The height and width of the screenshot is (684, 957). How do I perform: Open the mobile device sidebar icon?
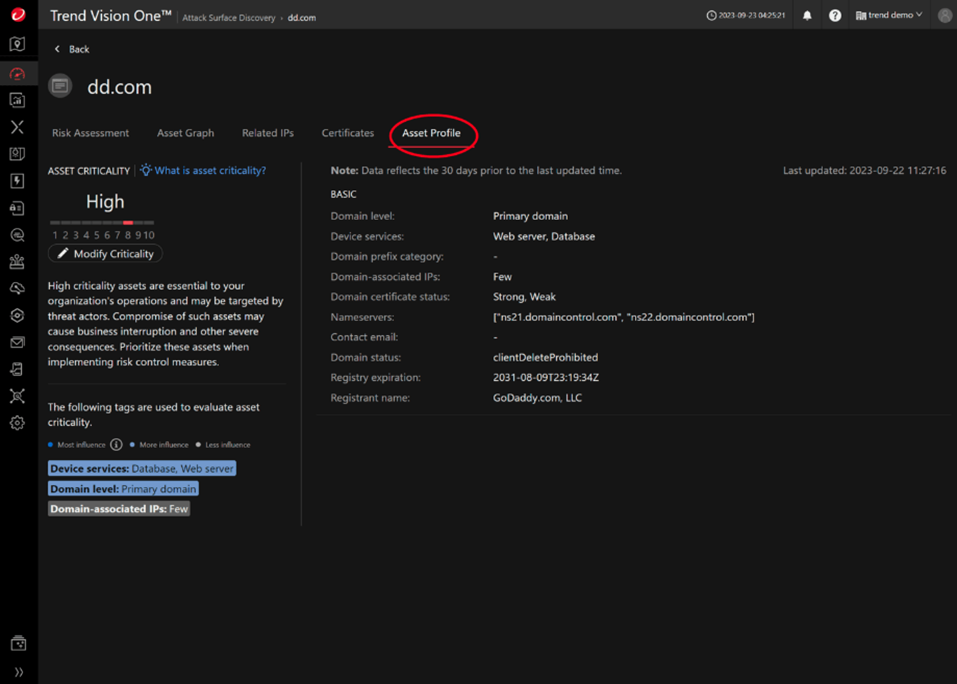click(x=18, y=369)
